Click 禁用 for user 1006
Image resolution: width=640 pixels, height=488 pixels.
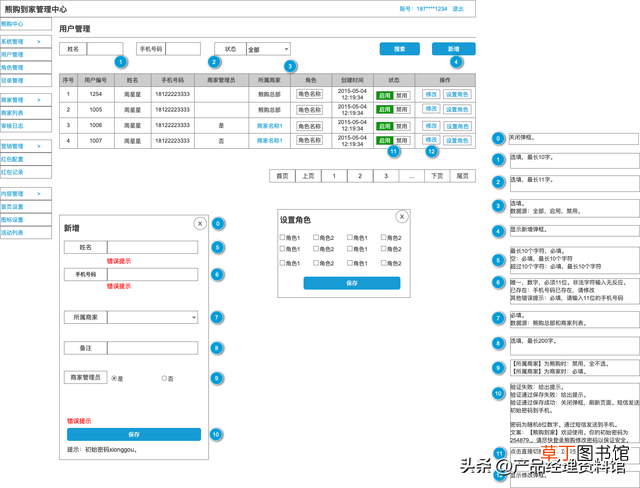(402, 126)
